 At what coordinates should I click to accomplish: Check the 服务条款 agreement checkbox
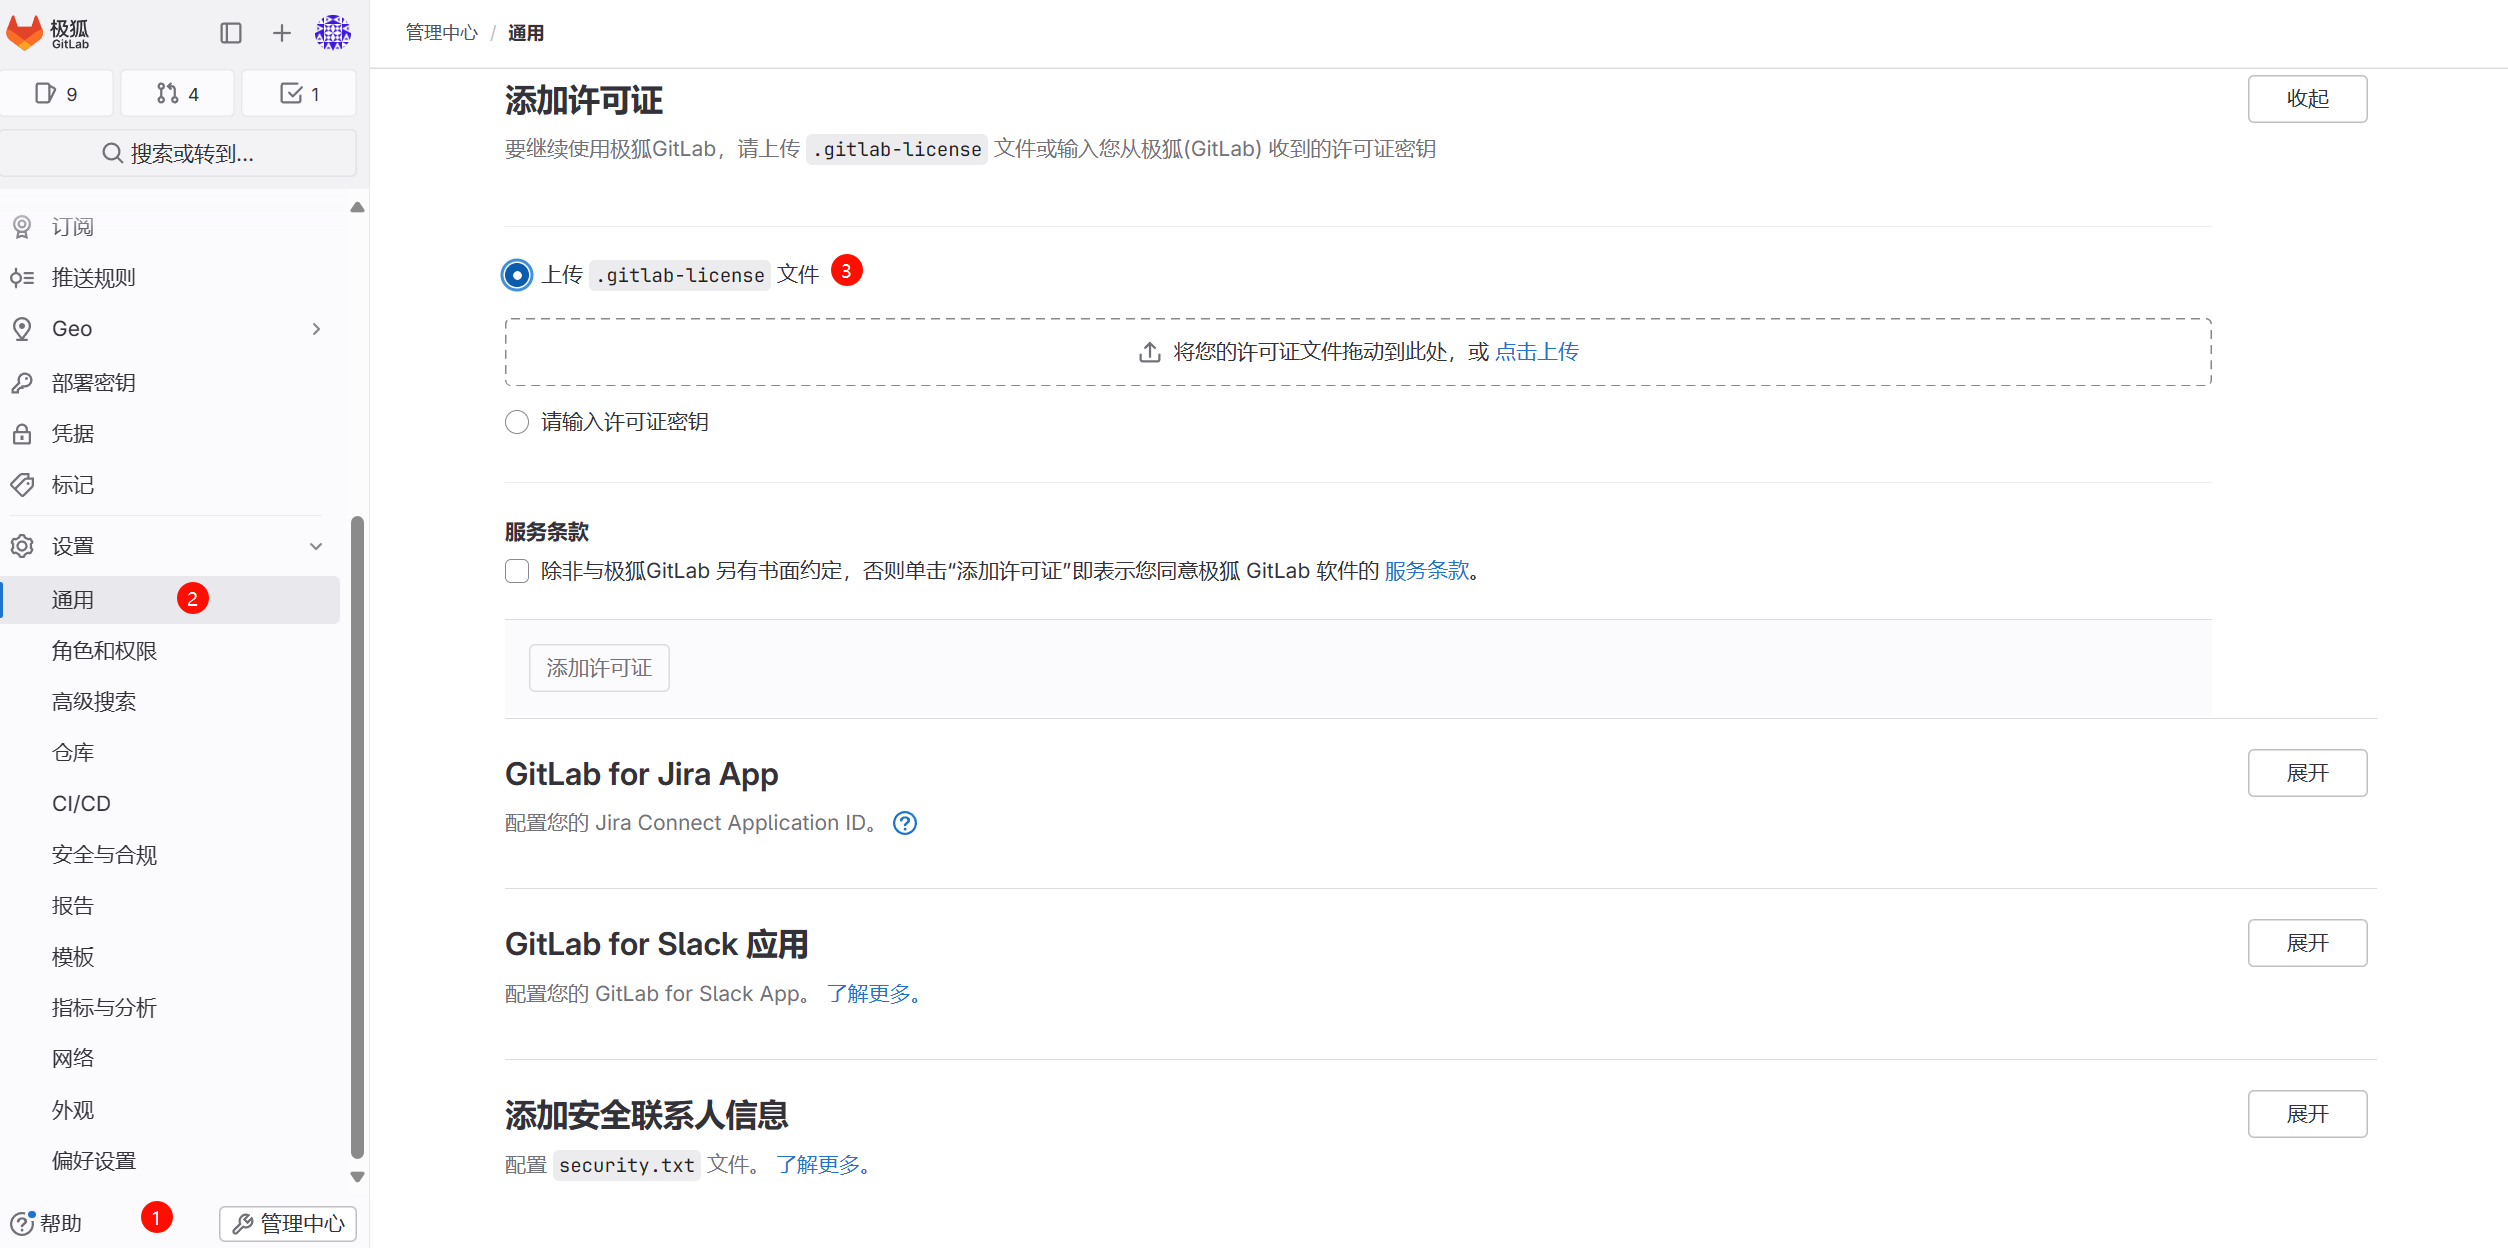pyautogui.click(x=516, y=570)
